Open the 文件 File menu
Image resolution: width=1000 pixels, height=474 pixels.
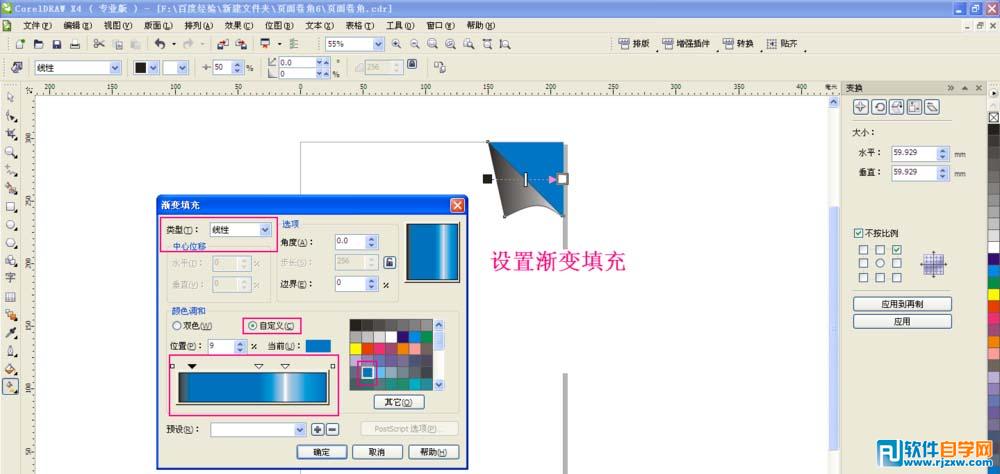[x=37, y=26]
